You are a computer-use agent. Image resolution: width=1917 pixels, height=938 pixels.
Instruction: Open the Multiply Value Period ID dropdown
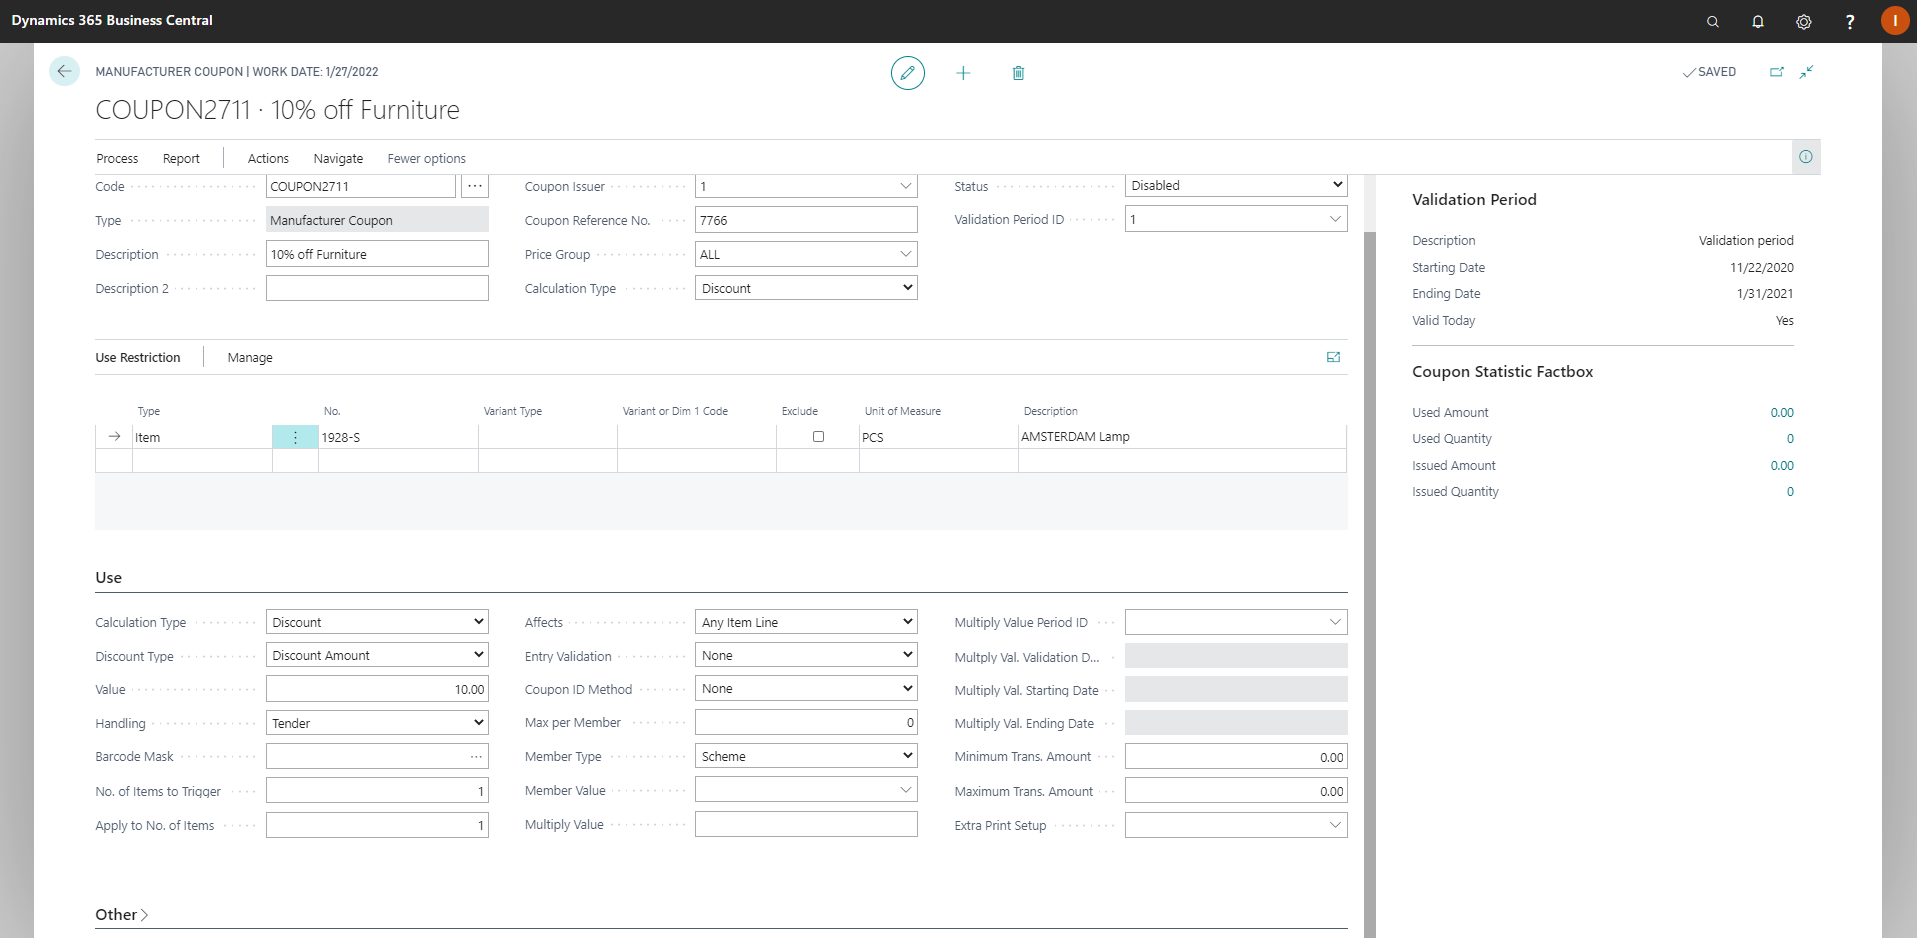click(1335, 622)
